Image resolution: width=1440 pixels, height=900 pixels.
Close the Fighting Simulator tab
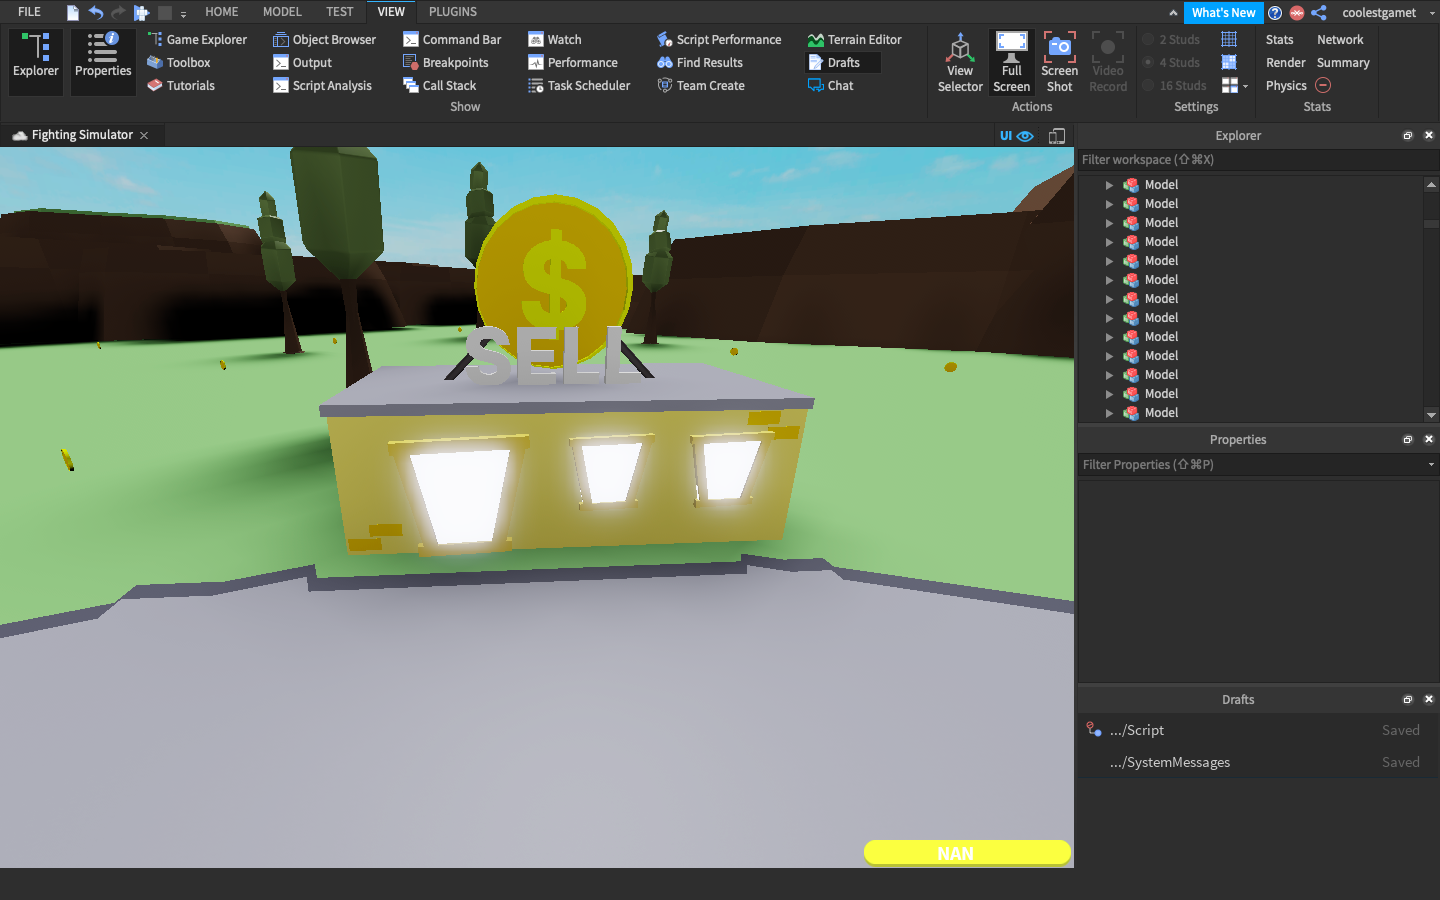pyautogui.click(x=144, y=135)
